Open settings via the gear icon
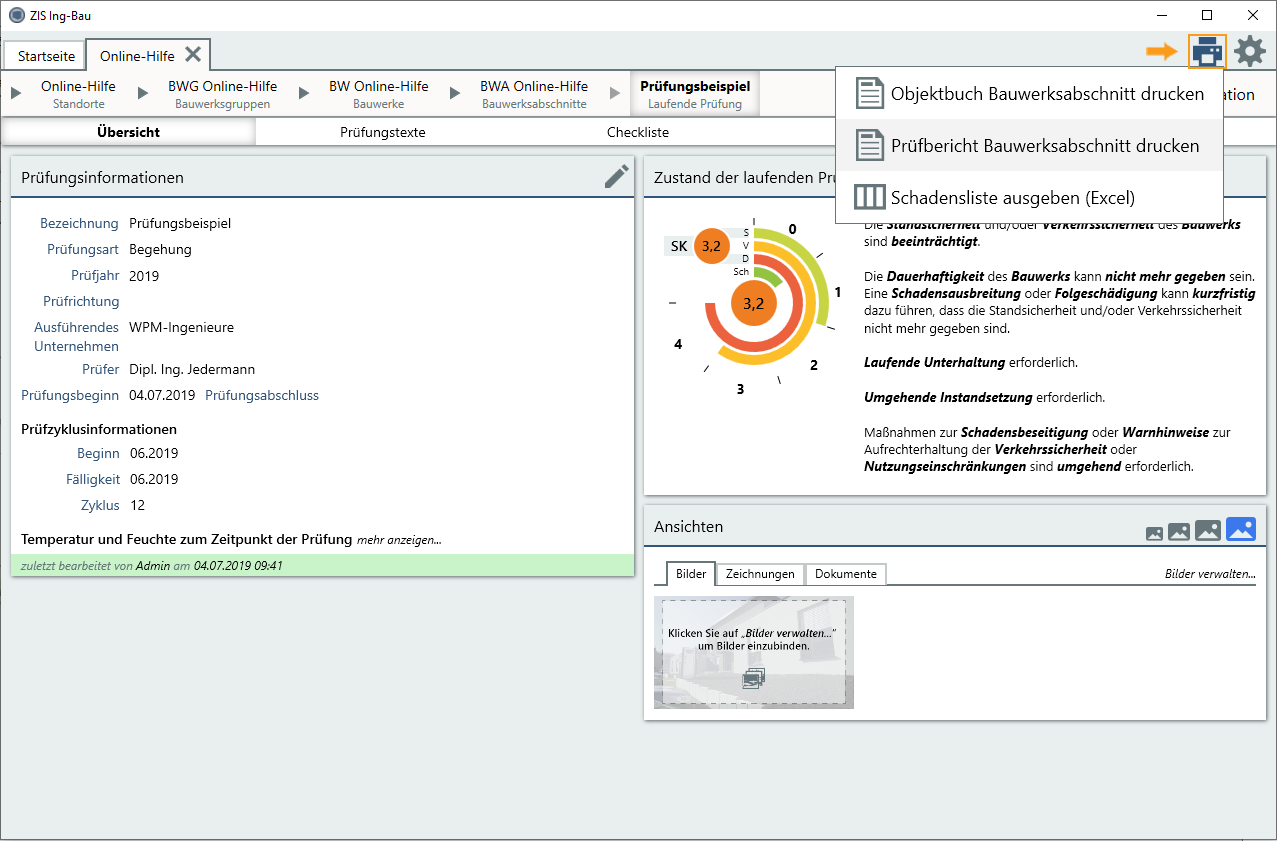 click(1249, 51)
